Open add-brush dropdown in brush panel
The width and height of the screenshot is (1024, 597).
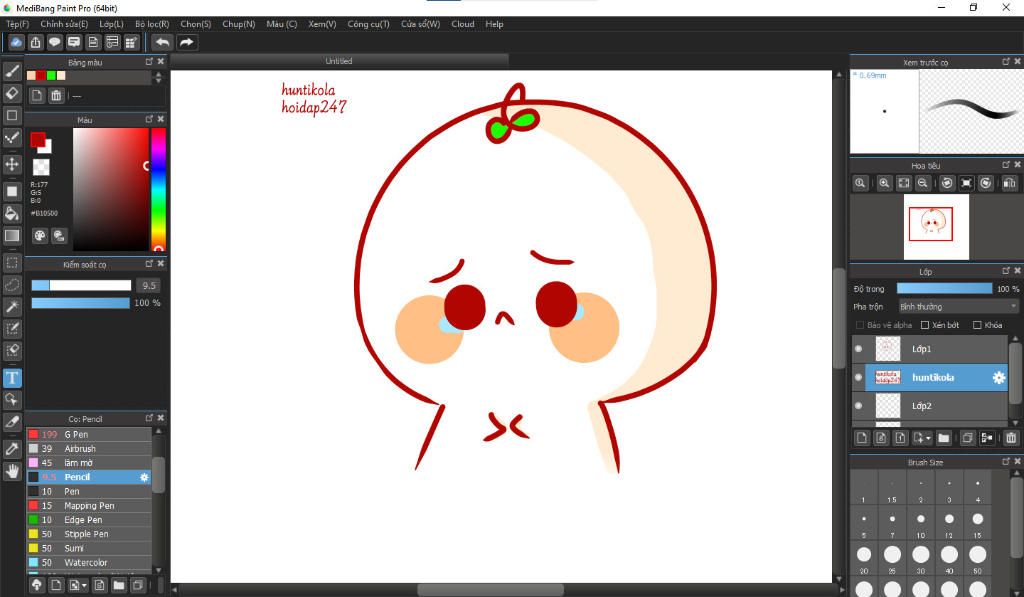pyautogui.click(x=78, y=585)
